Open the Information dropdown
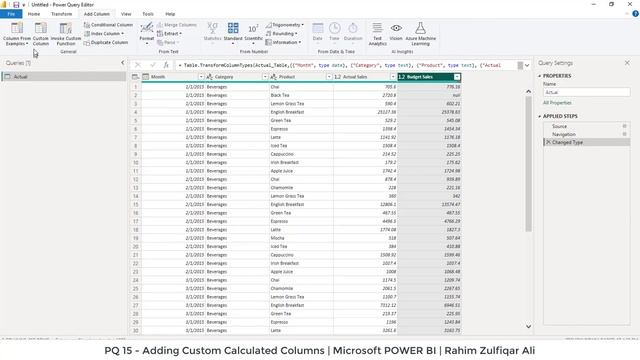Screen dimensions: 640x360 click(300, 42)
